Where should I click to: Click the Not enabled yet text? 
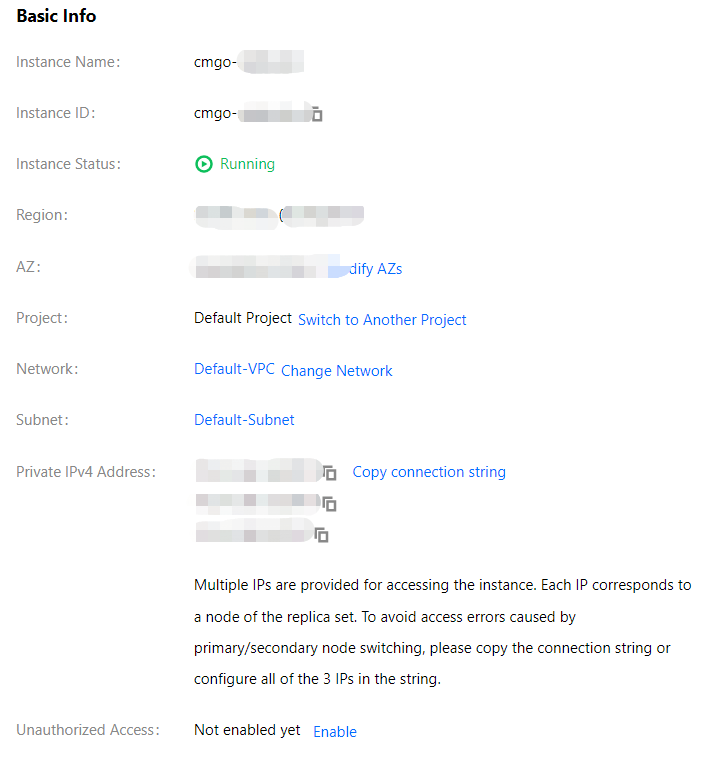(247, 730)
